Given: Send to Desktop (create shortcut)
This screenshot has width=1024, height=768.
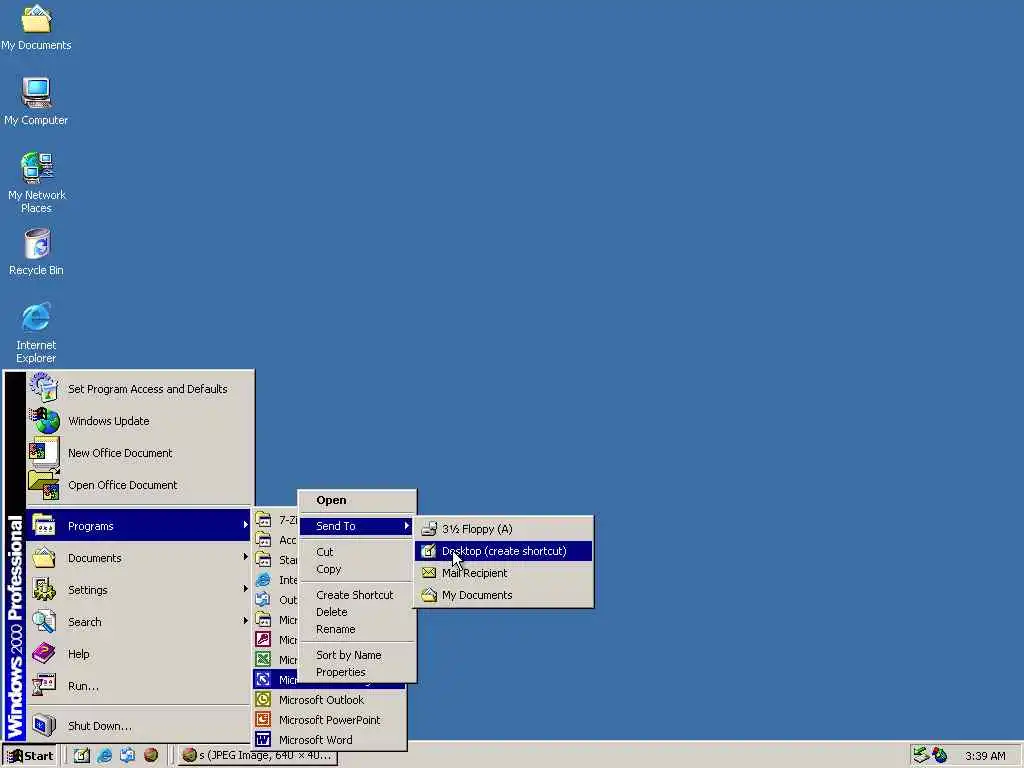Looking at the screenshot, I should point(504,551).
